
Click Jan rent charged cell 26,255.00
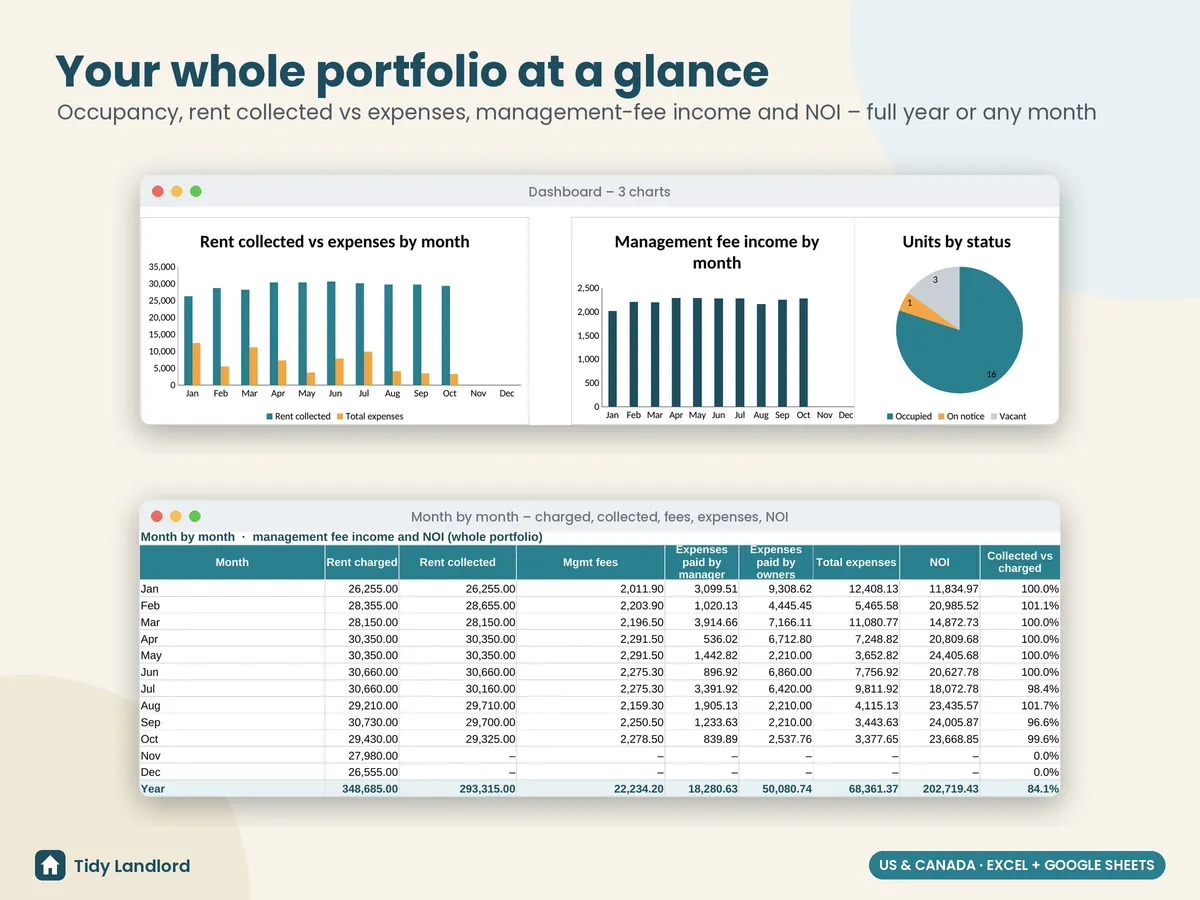(362, 589)
